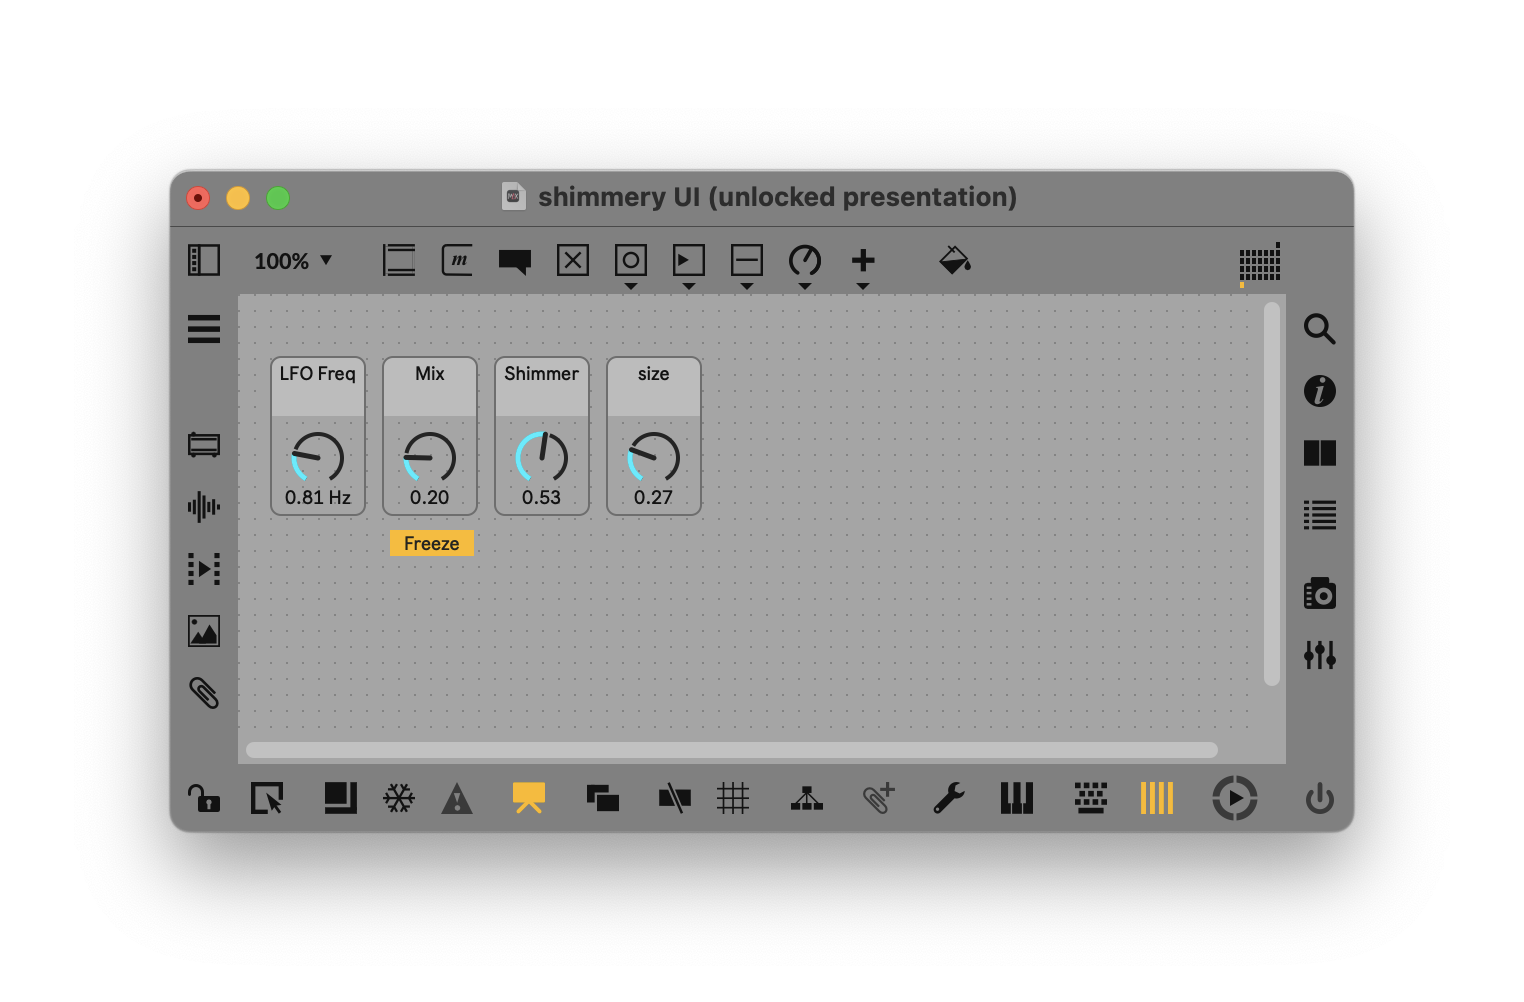This screenshot has height=1002, width=1524.
Task: Open search with the magnifying glass
Action: tap(1320, 329)
